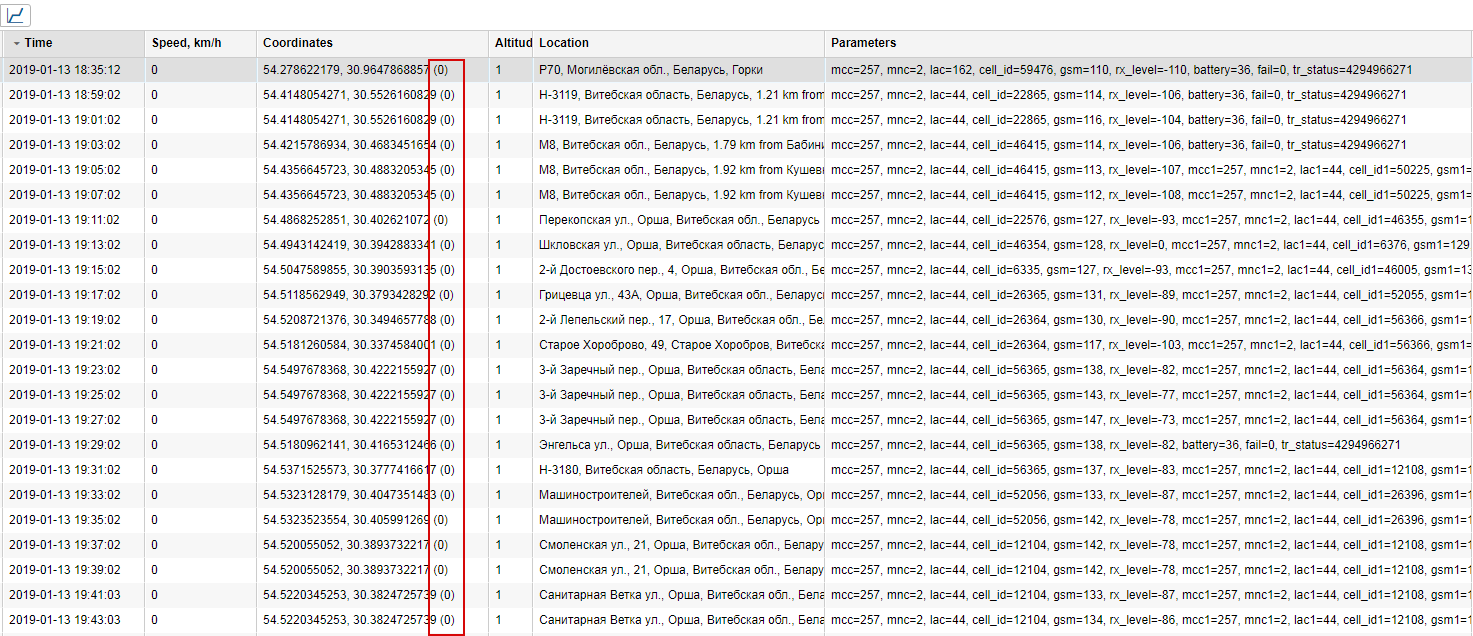
Task: Sort by Speed, km/h column header
Action: (187, 43)
